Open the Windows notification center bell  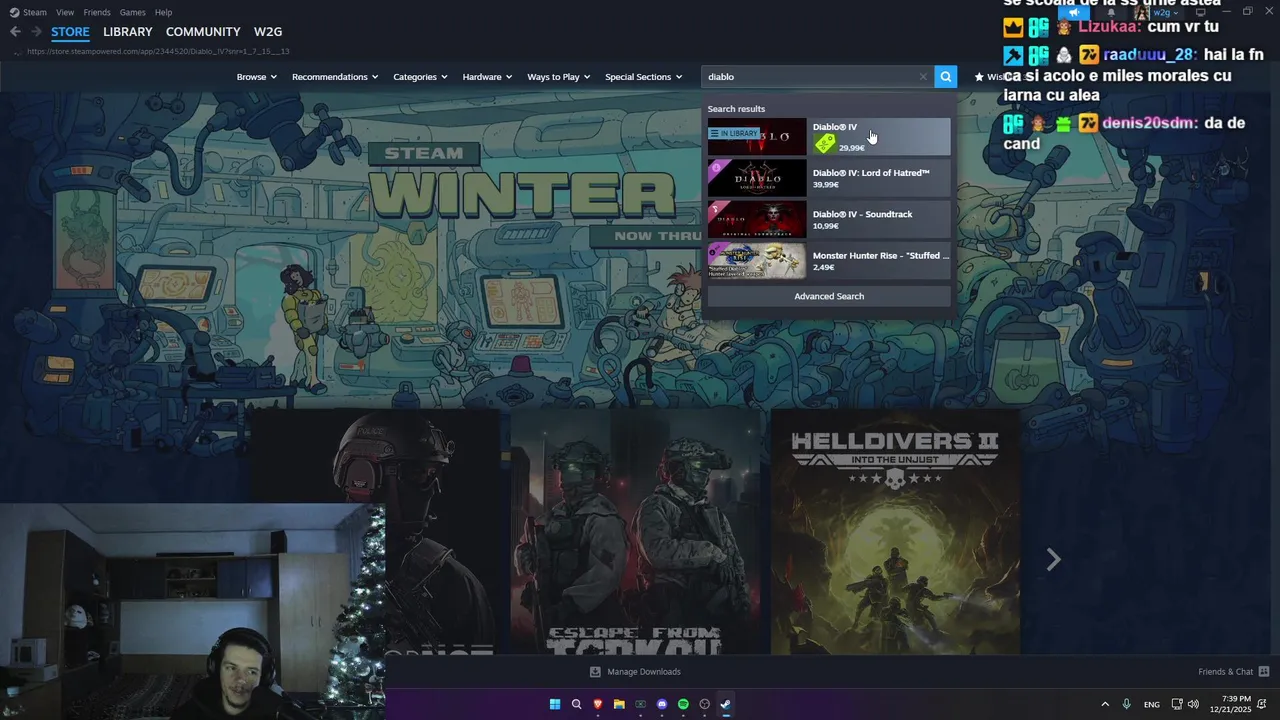(x=1264, y=704)
